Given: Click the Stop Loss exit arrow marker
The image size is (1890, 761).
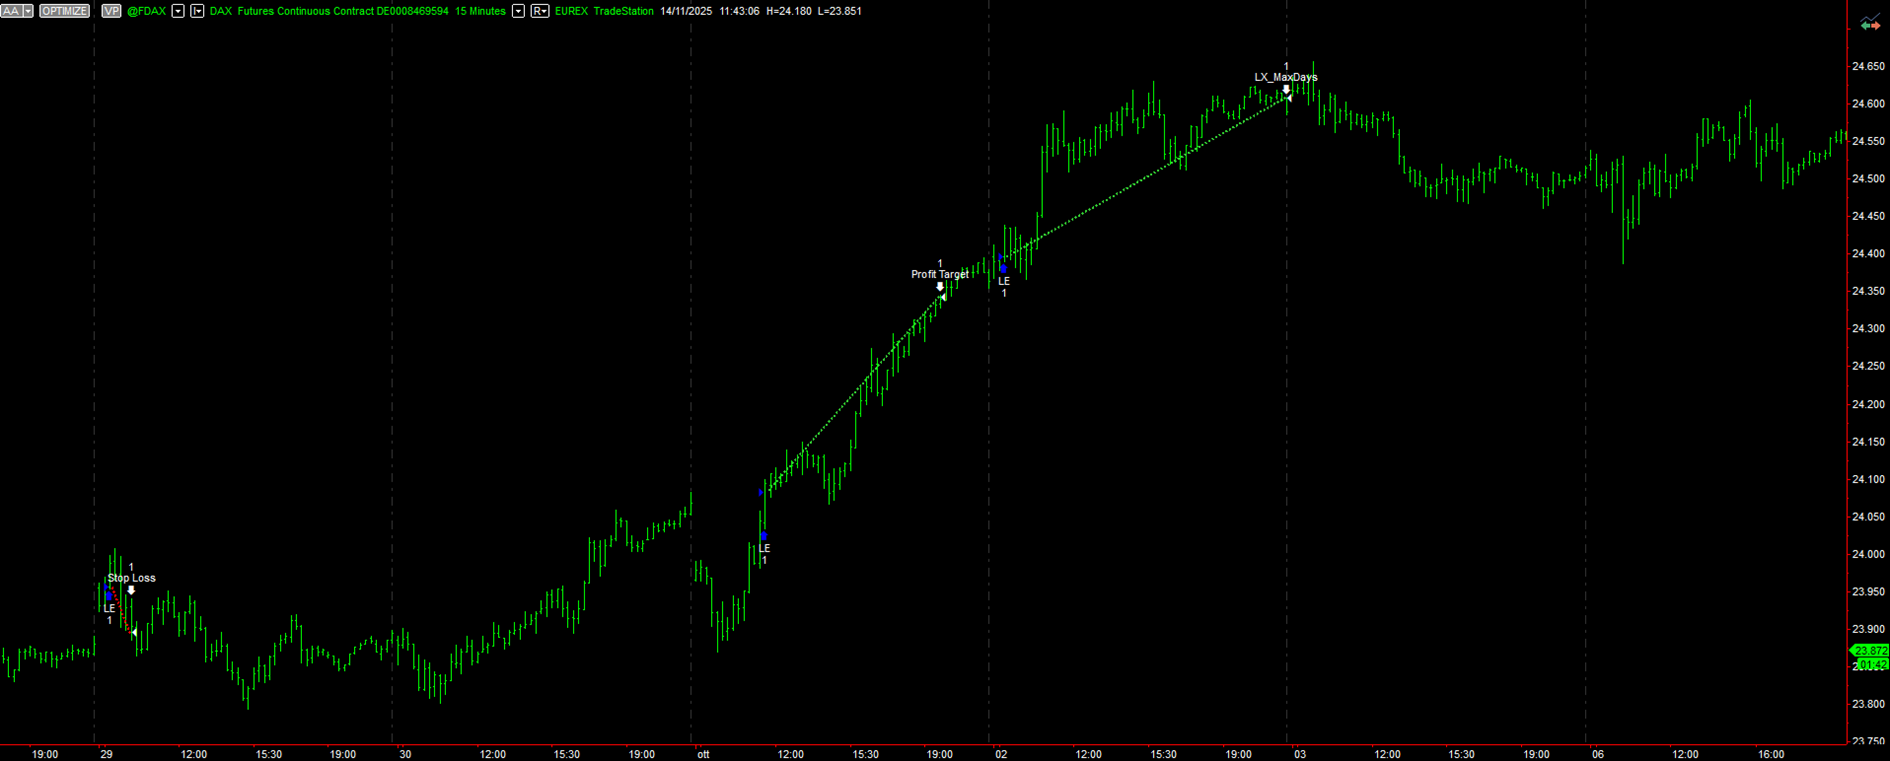Looking at the screenshot, I should (x=131, y=590).
